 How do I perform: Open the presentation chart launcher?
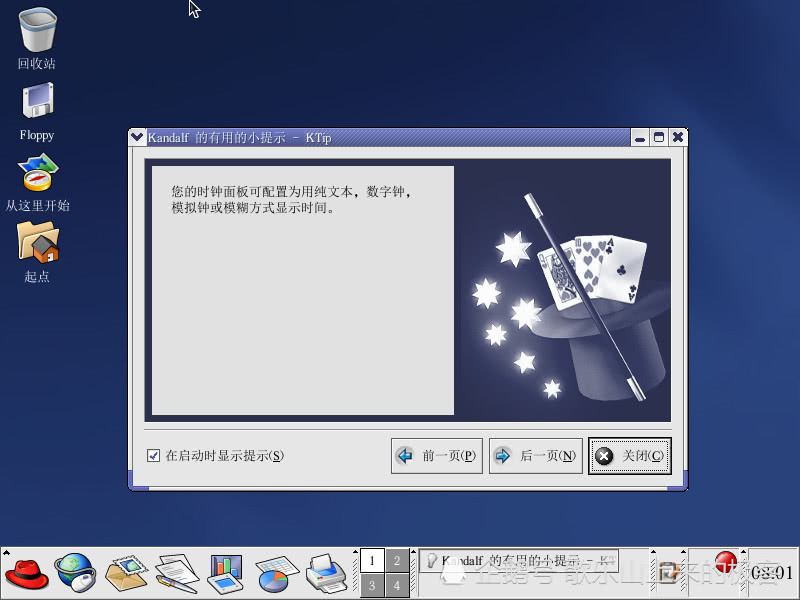click(x=226, y=574)
